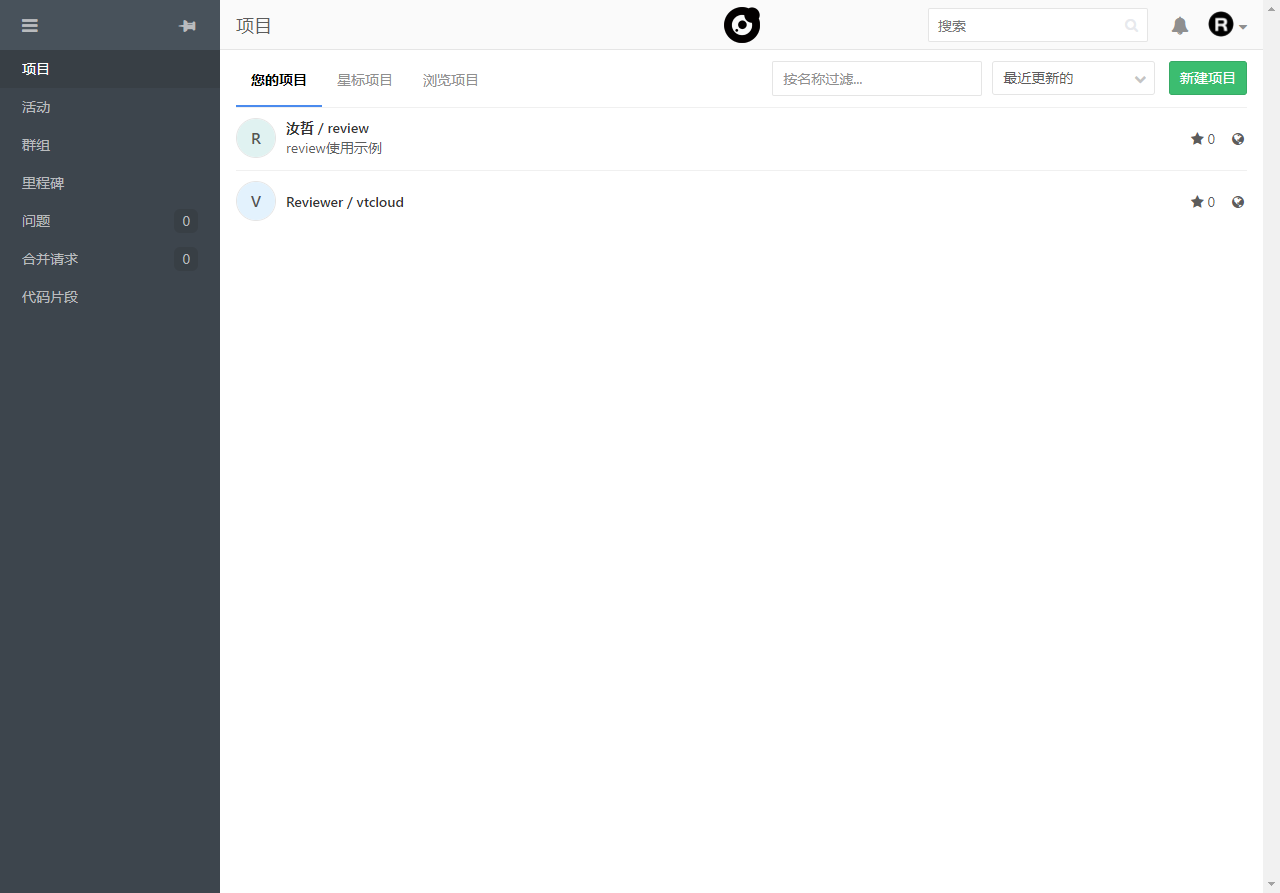
Task: Click the globe visibility icon for vtcloud project
Action: point(1238,202)
